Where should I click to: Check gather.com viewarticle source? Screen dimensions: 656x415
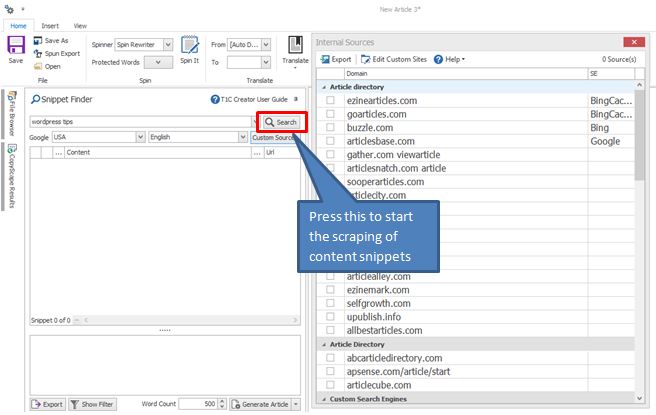331,154
